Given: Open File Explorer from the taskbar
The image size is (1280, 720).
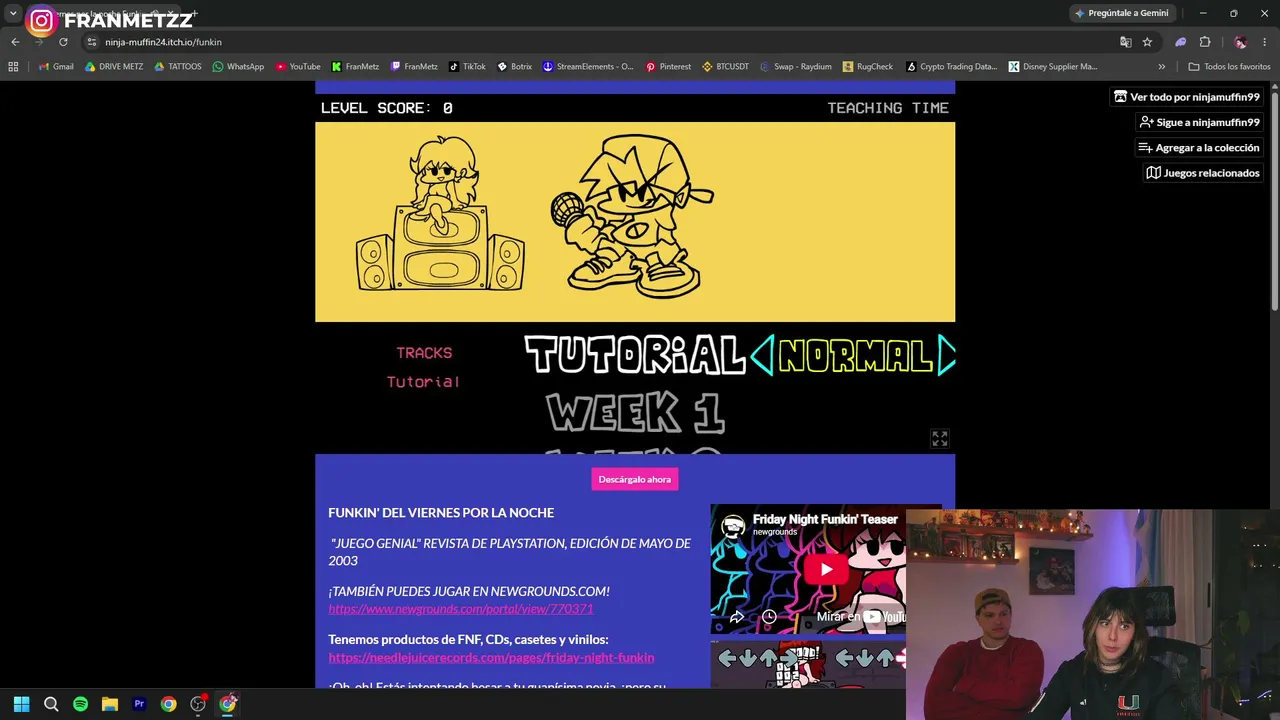Looking at the screenshot, I should tap(110, 704).
